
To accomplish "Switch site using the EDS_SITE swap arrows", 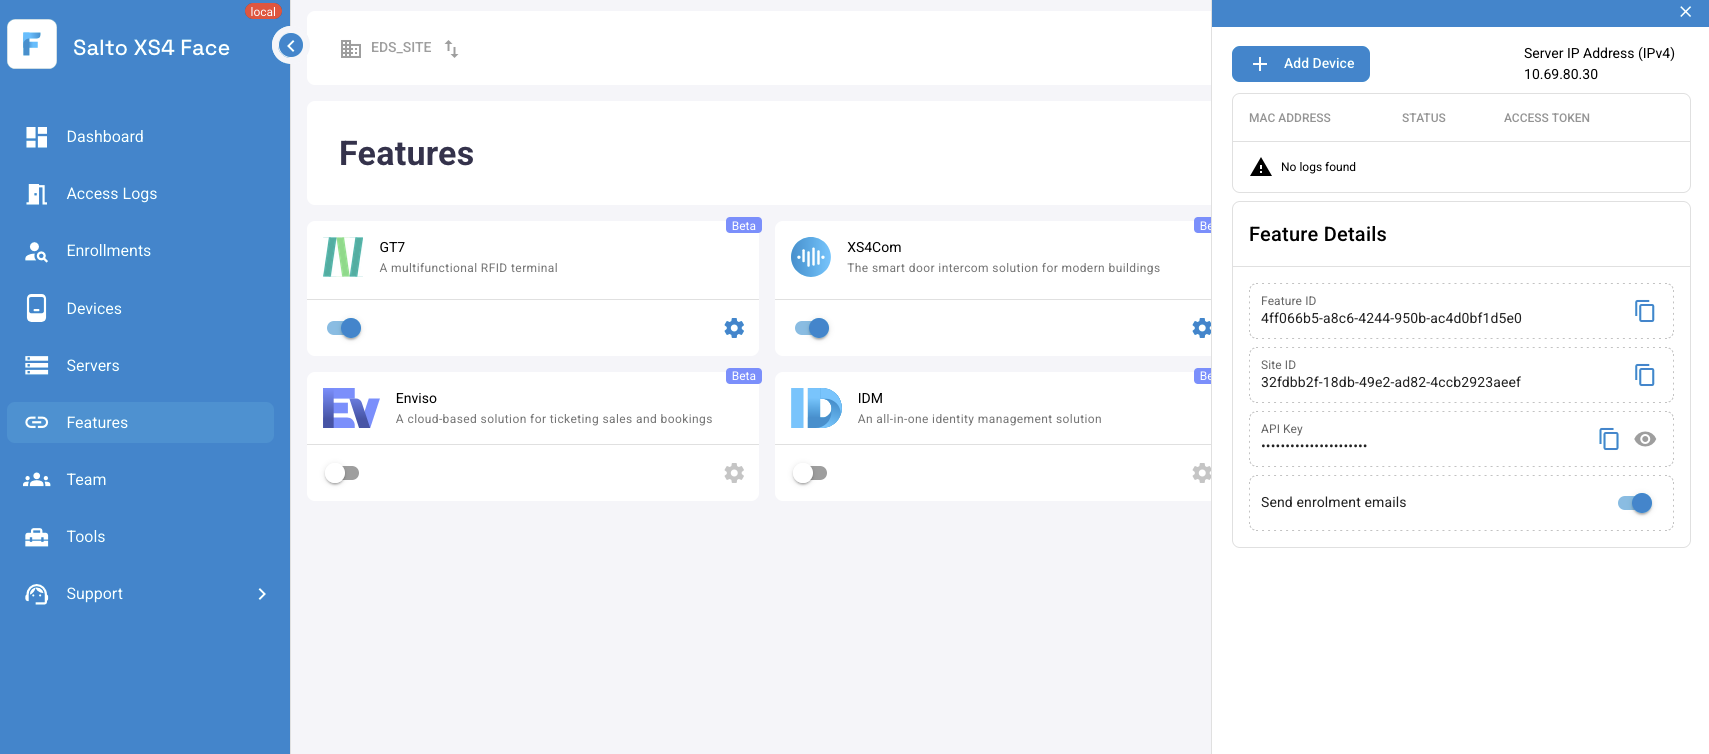I will click(452, 49).
